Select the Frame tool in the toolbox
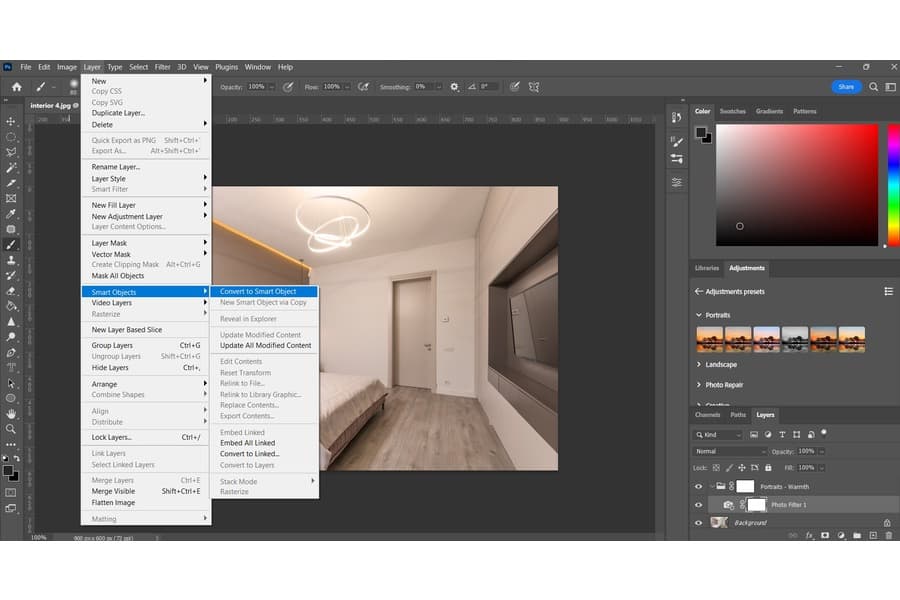The width and height of the screenshot is (900, 600). coord(11,199)
